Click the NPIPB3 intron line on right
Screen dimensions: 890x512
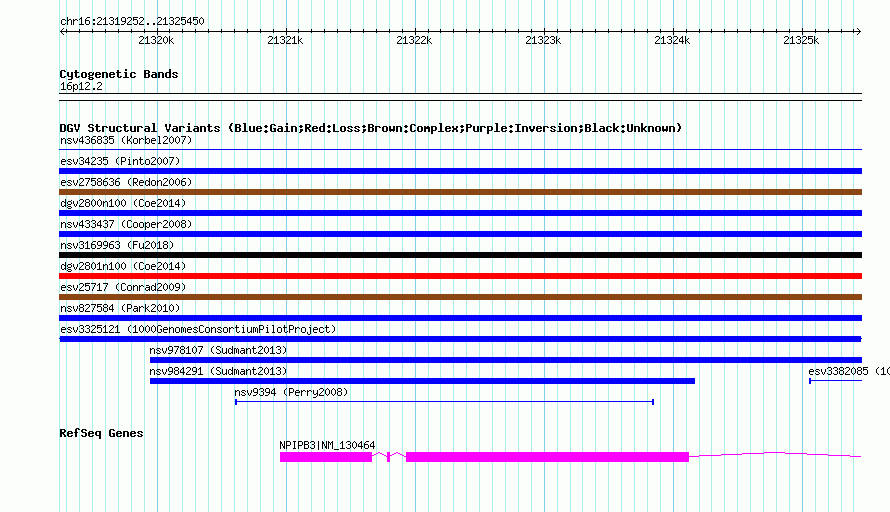[x=775, y=454]
